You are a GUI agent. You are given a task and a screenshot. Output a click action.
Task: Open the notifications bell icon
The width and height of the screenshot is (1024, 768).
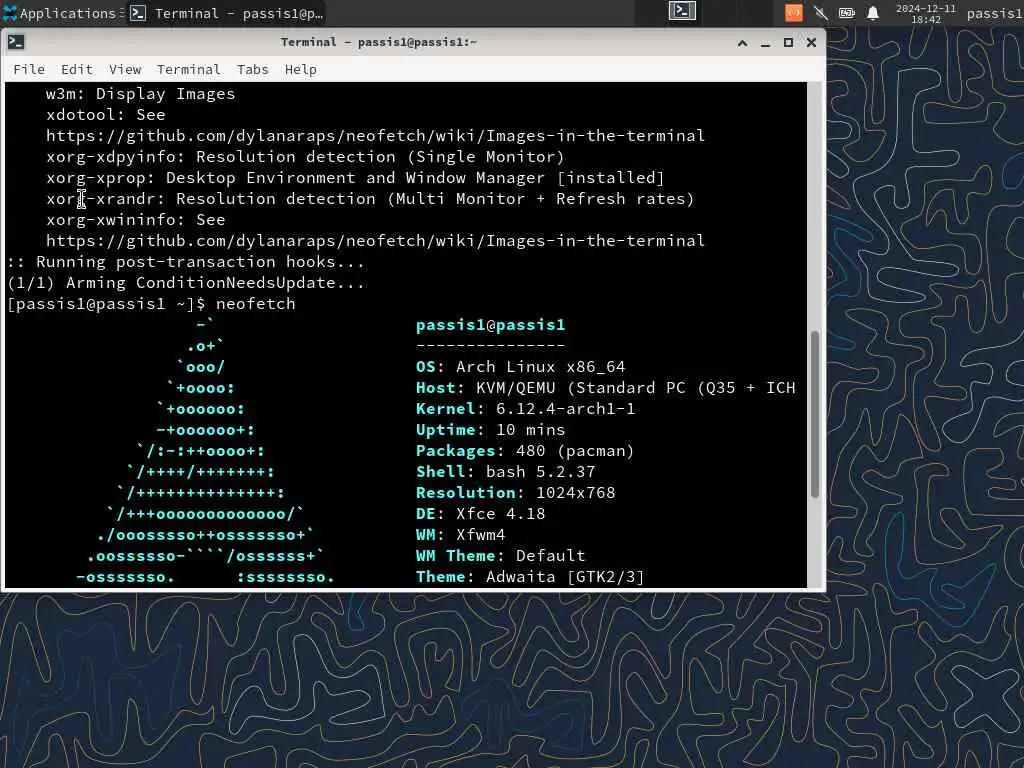click(x=872, y=13)
